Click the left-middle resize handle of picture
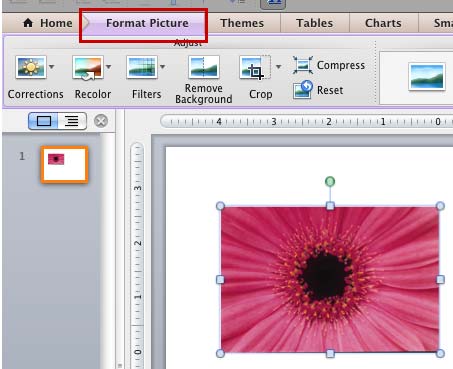This screenshot has height=369, width=453. (x=220, y=279)
